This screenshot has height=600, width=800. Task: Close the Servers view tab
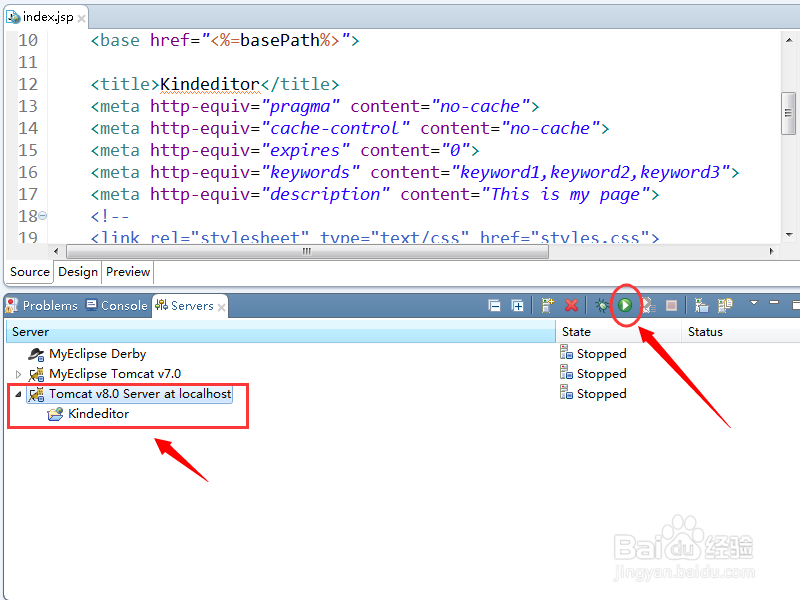221,307
